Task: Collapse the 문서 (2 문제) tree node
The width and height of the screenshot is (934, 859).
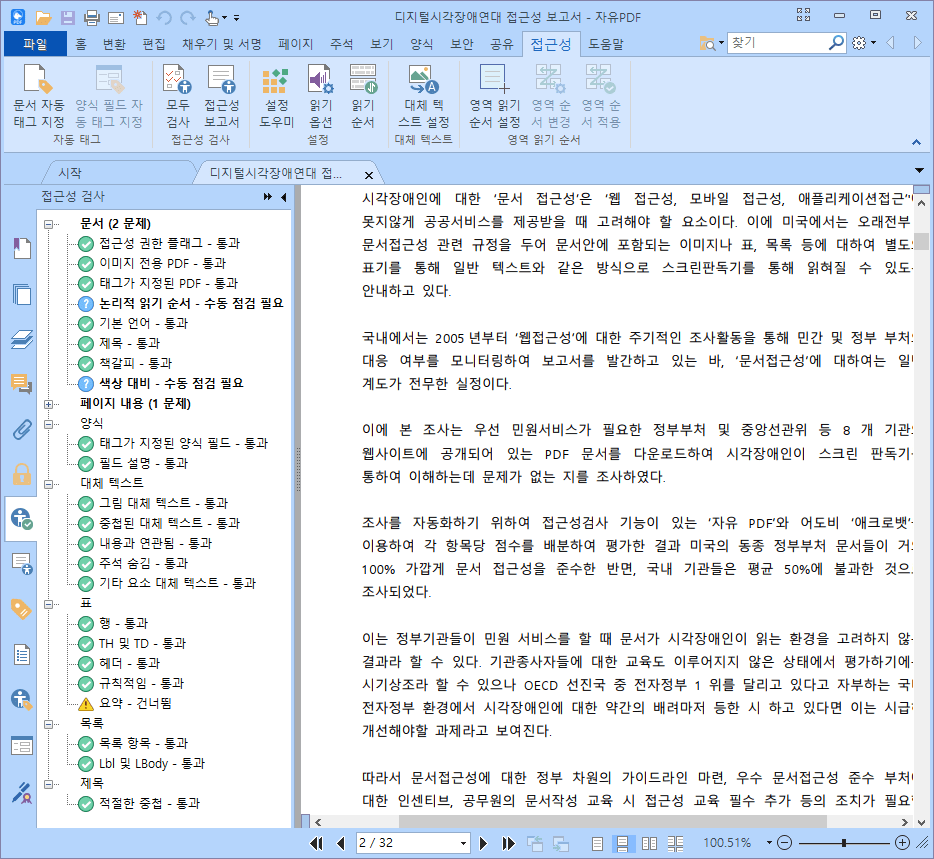Action: coord(48,224)
